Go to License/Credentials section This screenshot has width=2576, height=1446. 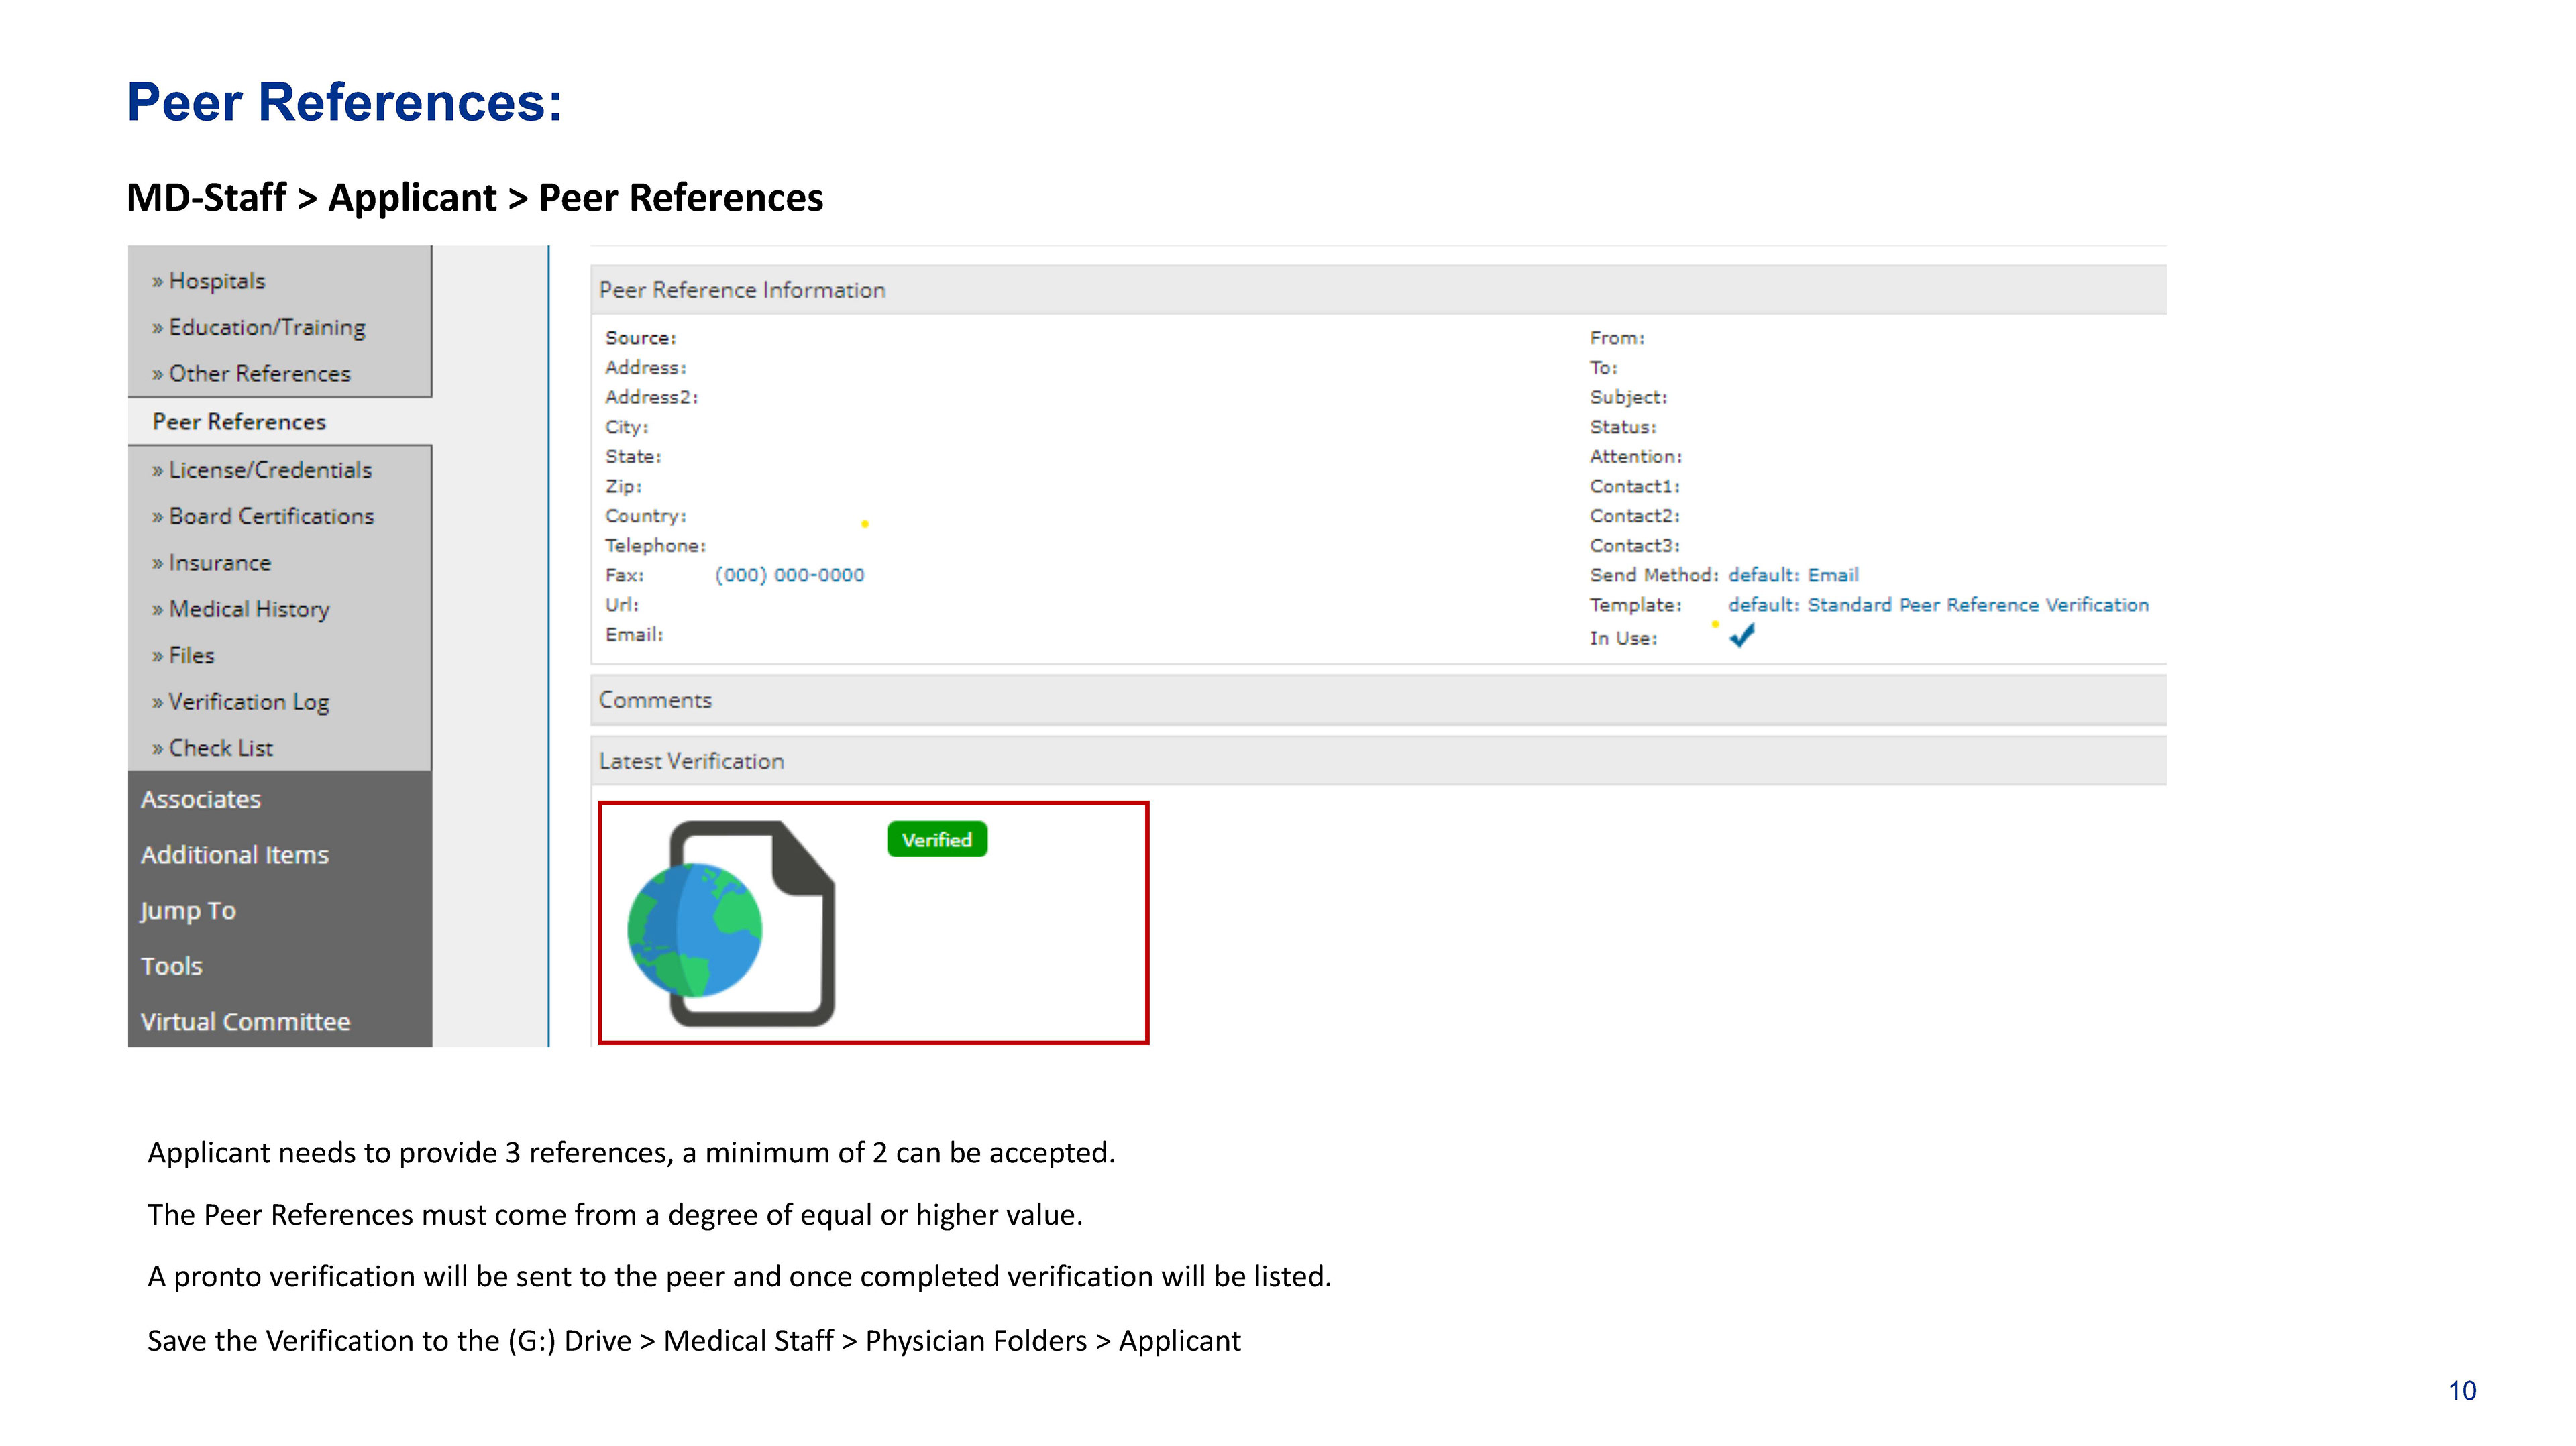coord(269,470)
